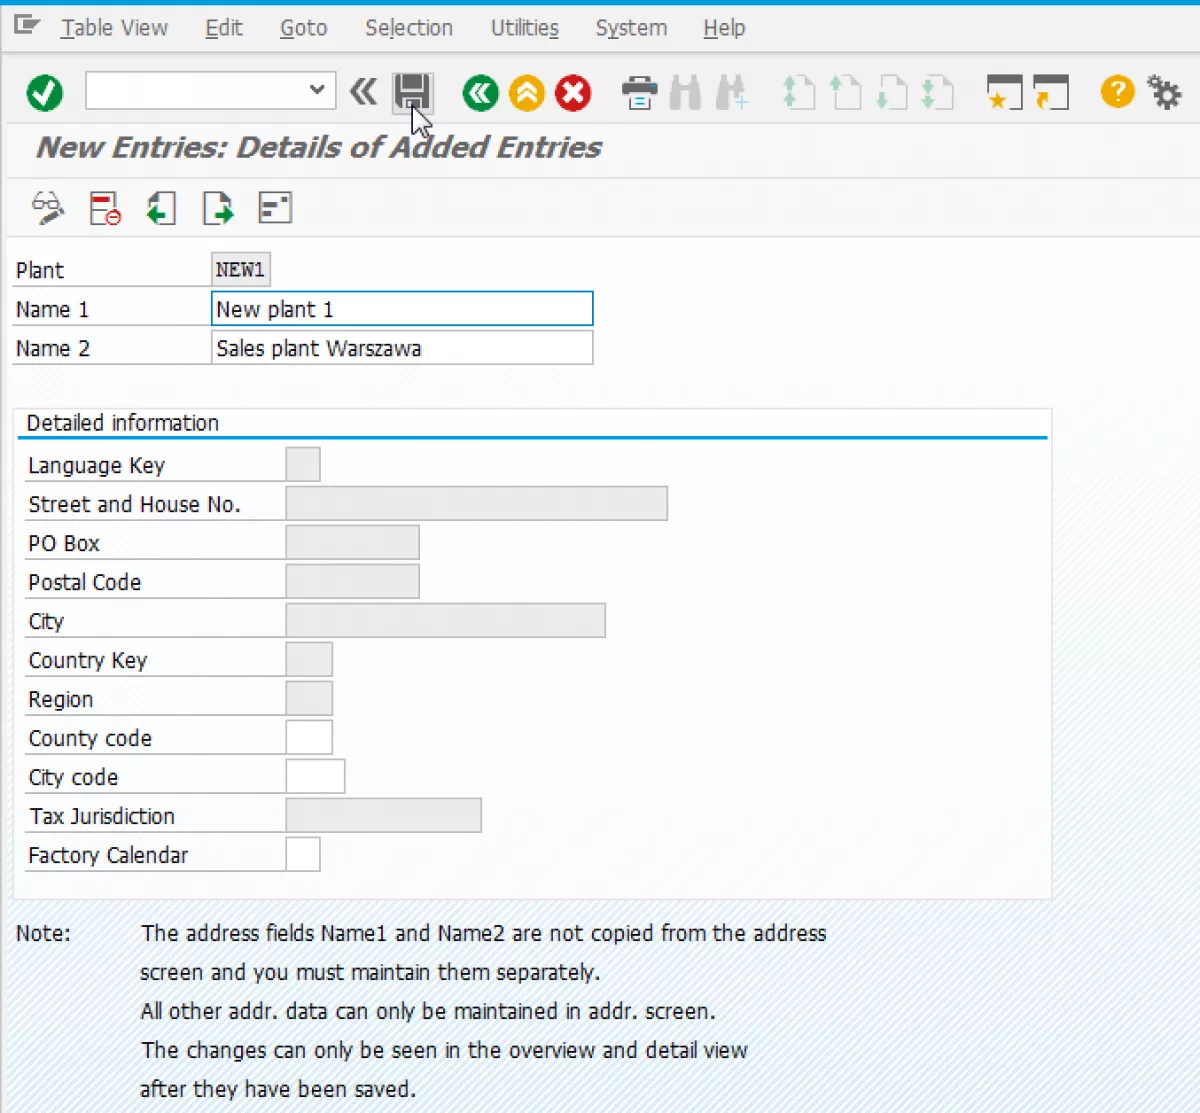Viewport: 1200px width, 1113px height.
Task: Open the Selection menu
Action: 409,28
